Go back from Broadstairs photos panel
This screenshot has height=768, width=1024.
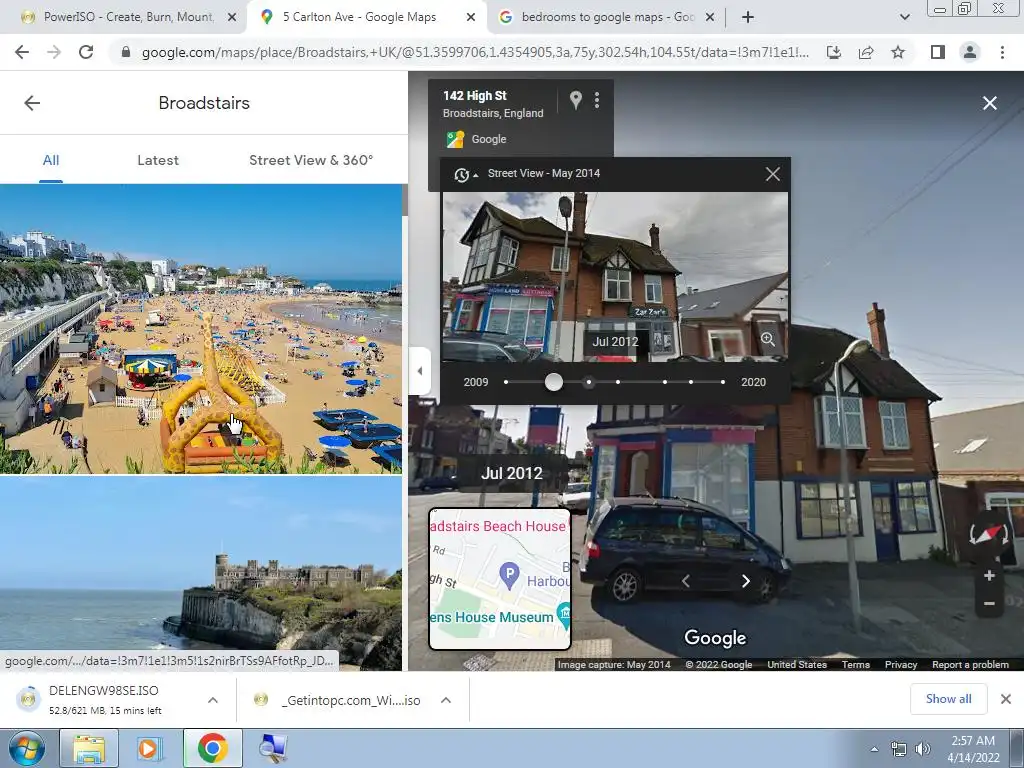tap(32, 103)
